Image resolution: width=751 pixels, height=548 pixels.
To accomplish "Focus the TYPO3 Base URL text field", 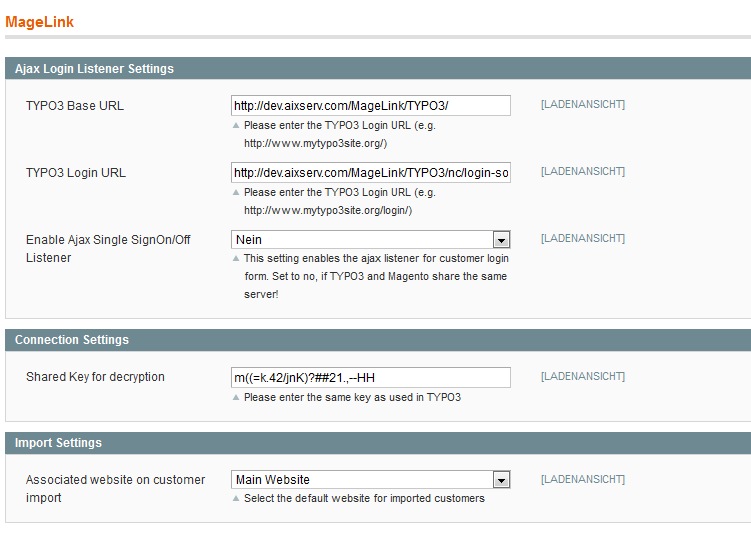I will [x=370, y=106].
